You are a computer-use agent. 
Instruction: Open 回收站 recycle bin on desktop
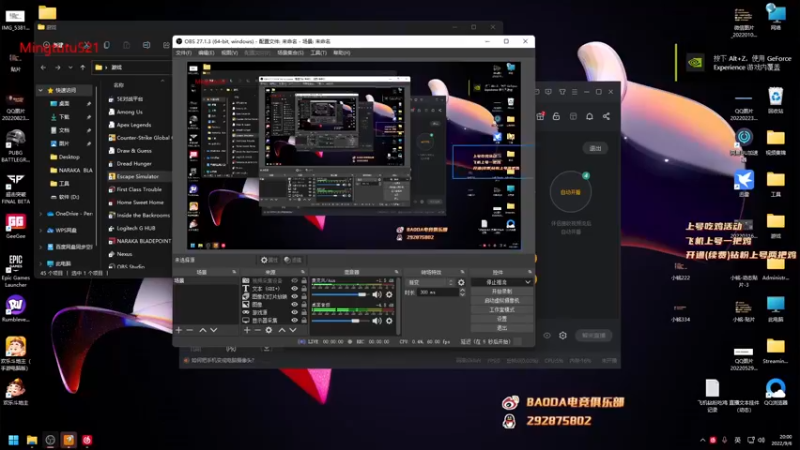click(x=776, y=101)
